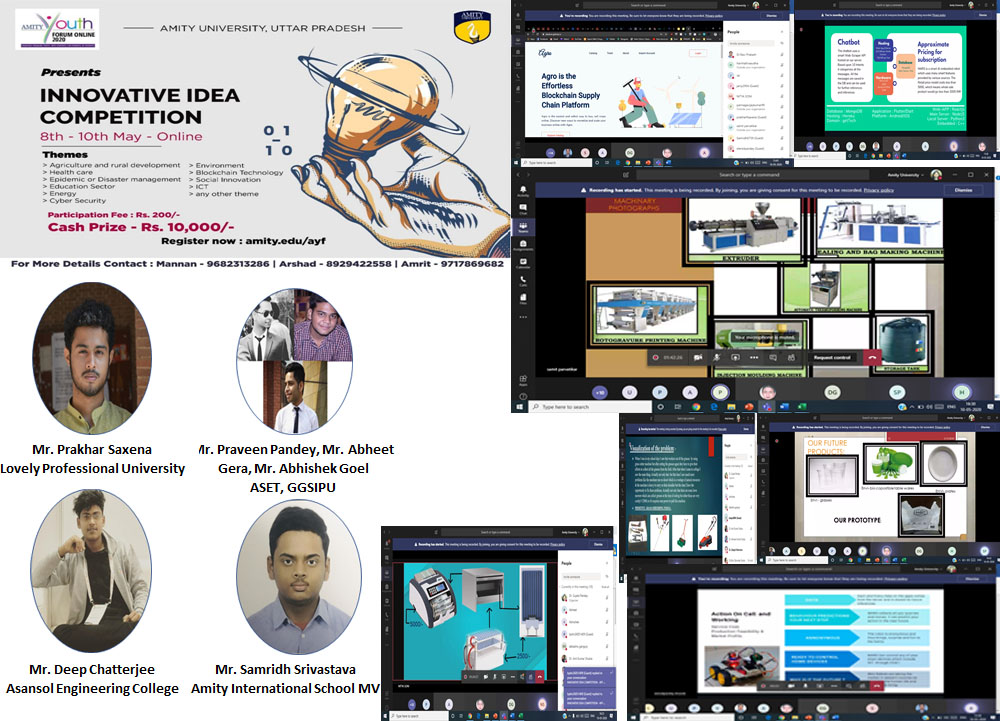The width and height of the screenshot is (1000, 721).
Task: Open Word on taskbar under machinery meeting
Action: tap(784, 407)
